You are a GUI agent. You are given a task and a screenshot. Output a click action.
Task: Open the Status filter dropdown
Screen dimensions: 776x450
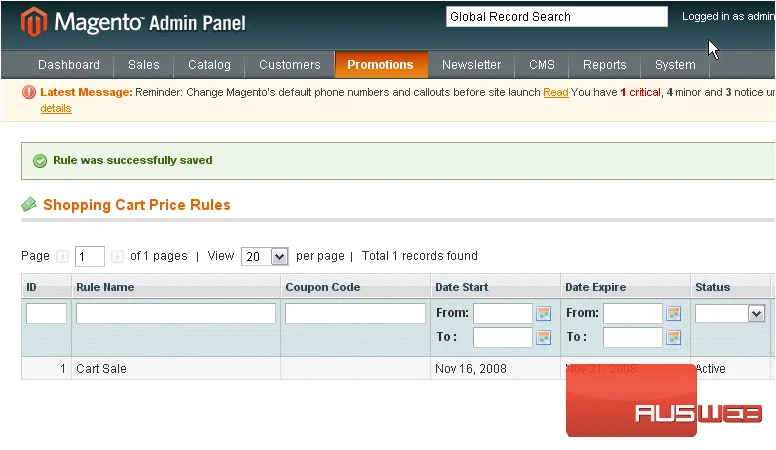[730, 313]
